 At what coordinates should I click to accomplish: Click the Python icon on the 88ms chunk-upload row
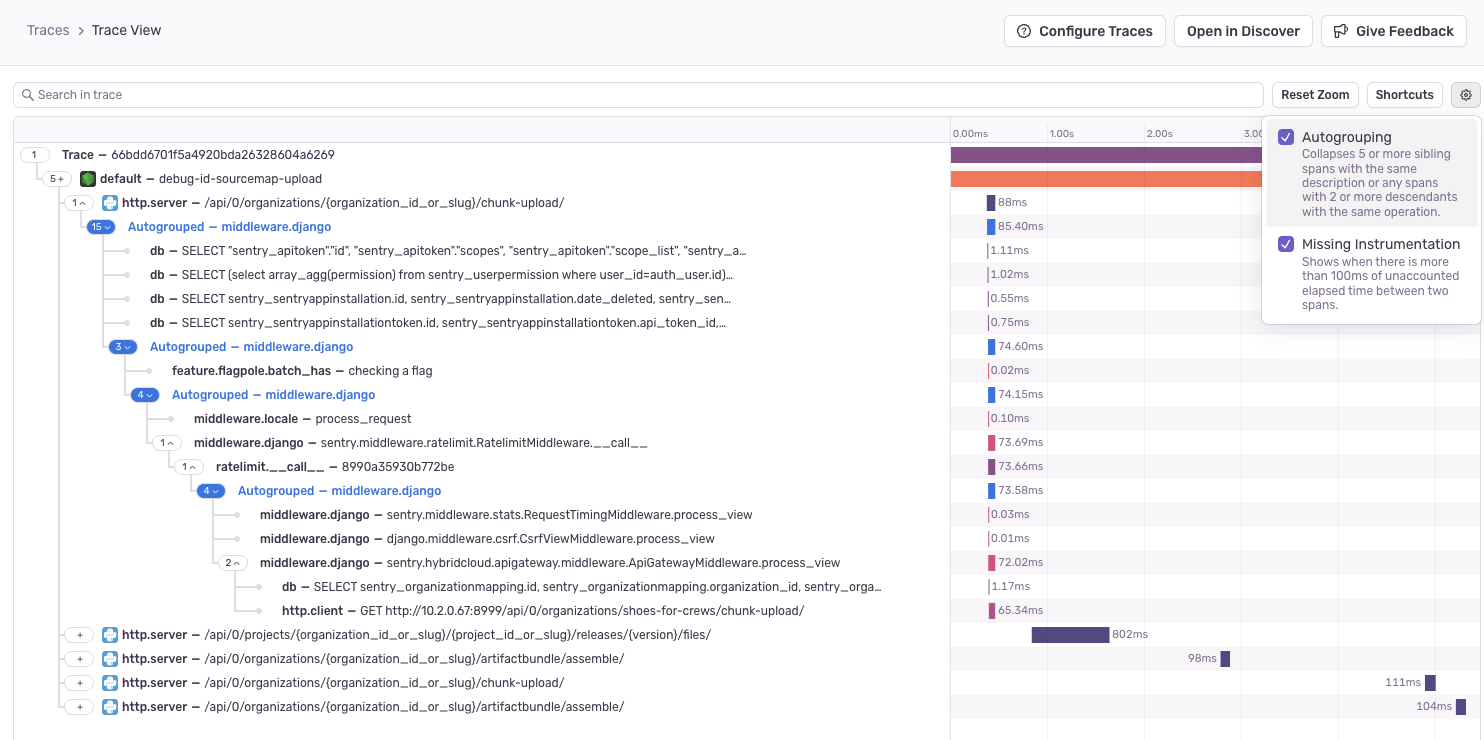[110, 203]
